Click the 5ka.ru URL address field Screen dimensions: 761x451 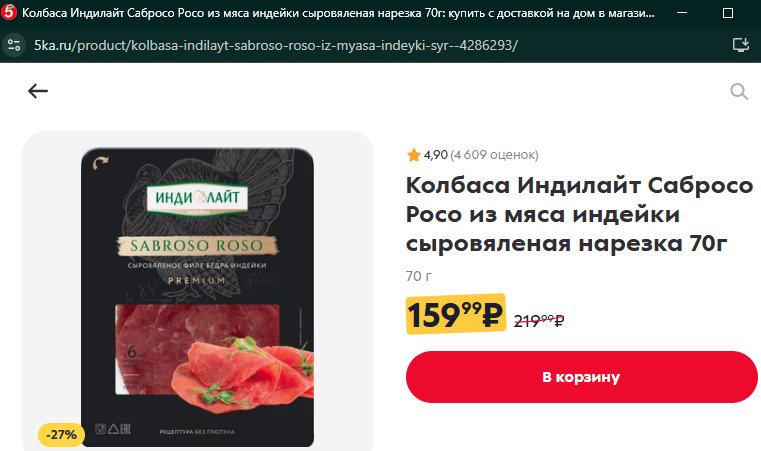pos(276,45)
